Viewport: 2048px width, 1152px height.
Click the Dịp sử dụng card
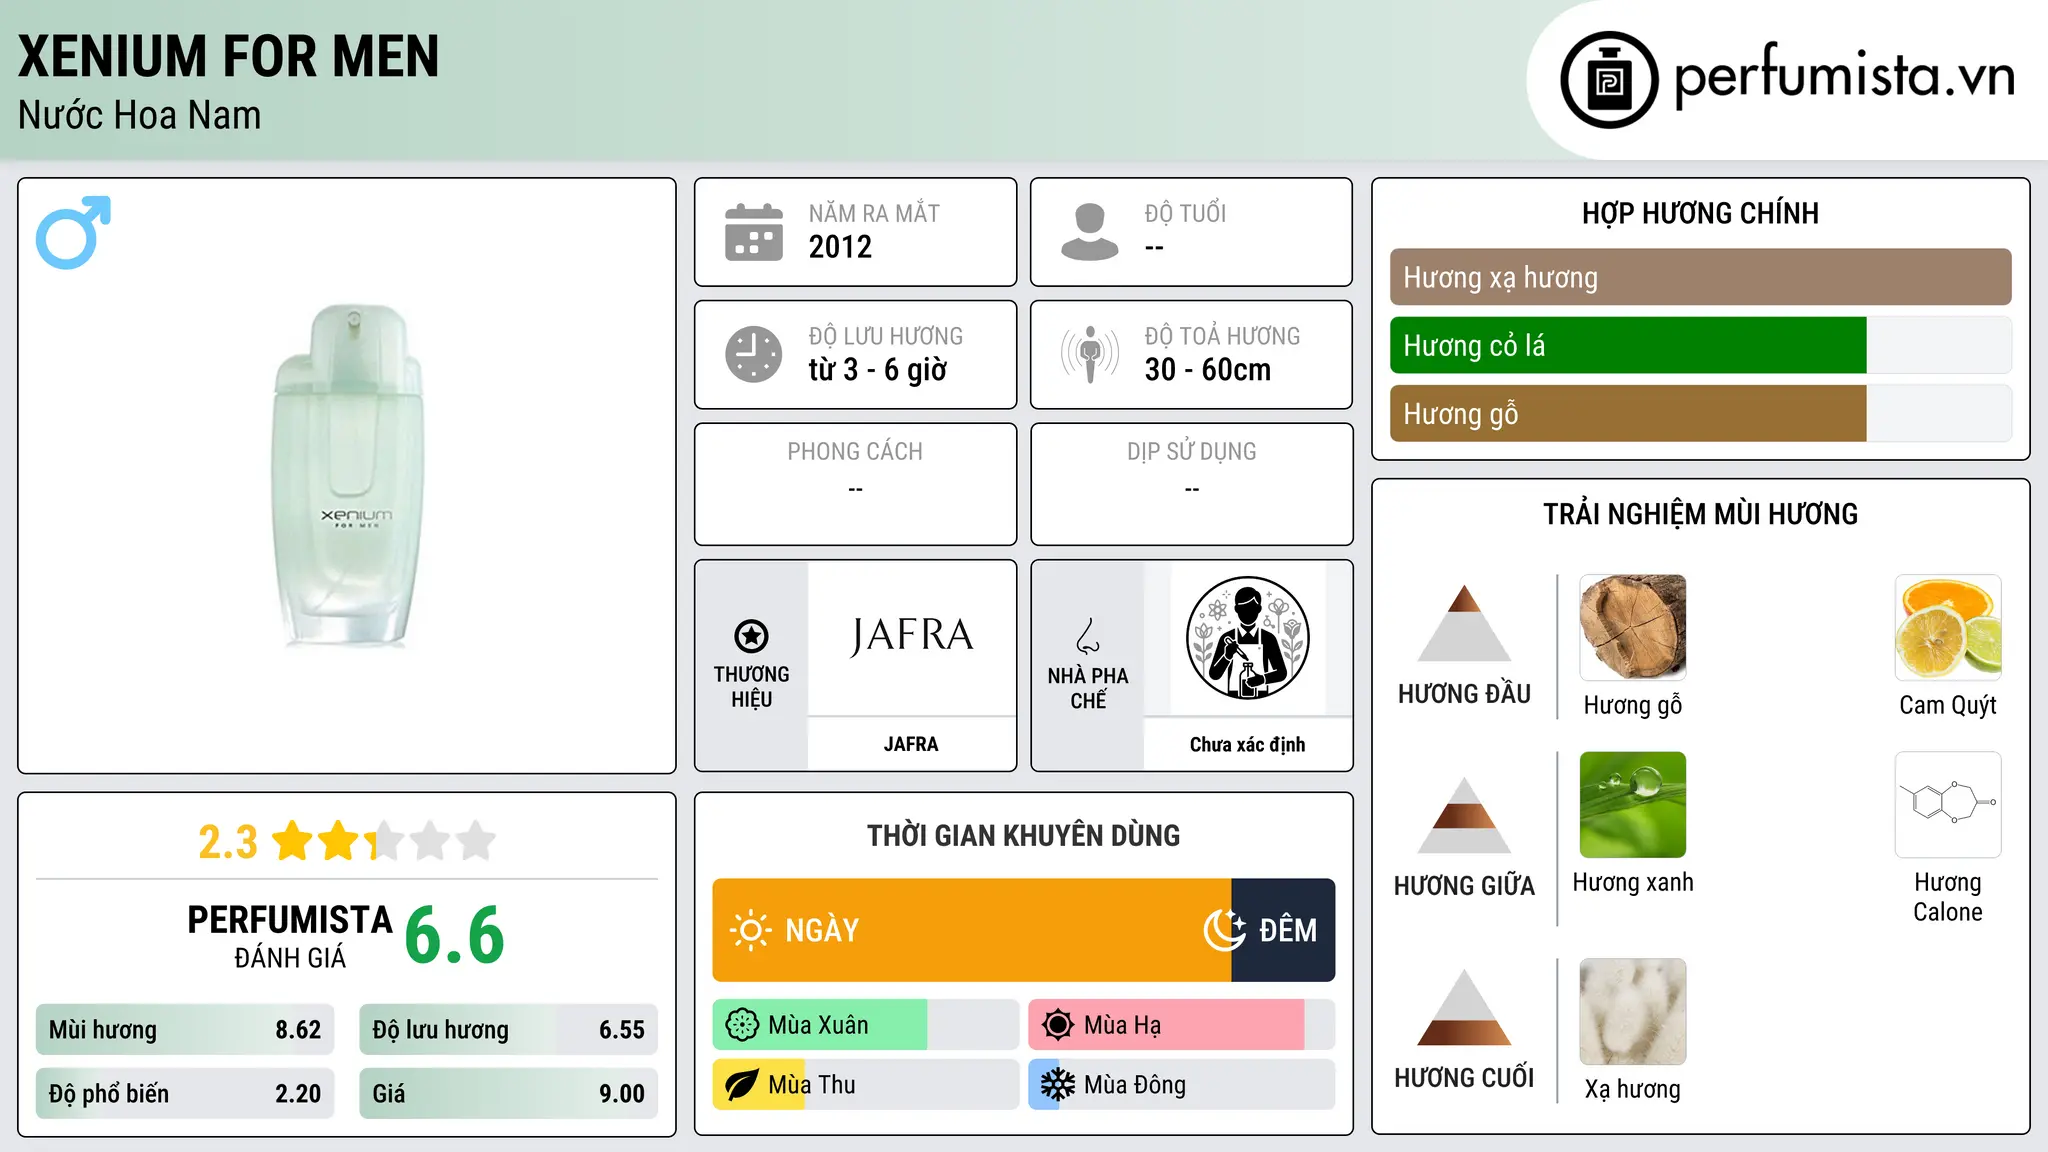[x=1191, y=484]
